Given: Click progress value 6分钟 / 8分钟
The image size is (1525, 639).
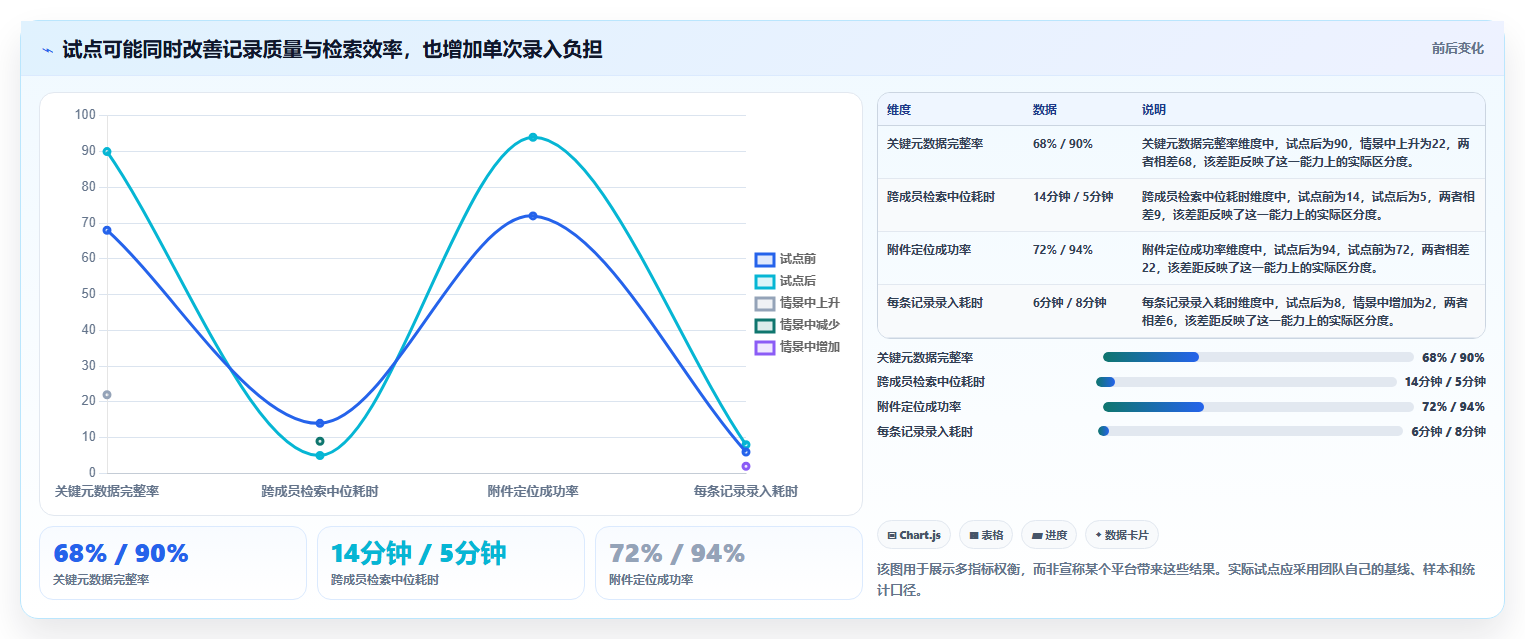Looking at the screenshot, I should click(1448, 432).
